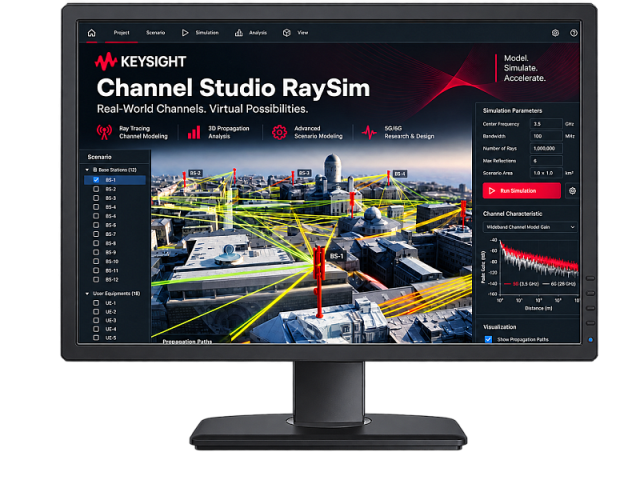
Task: Switch to the Scenario tab
Action: [x=156, y=33]
